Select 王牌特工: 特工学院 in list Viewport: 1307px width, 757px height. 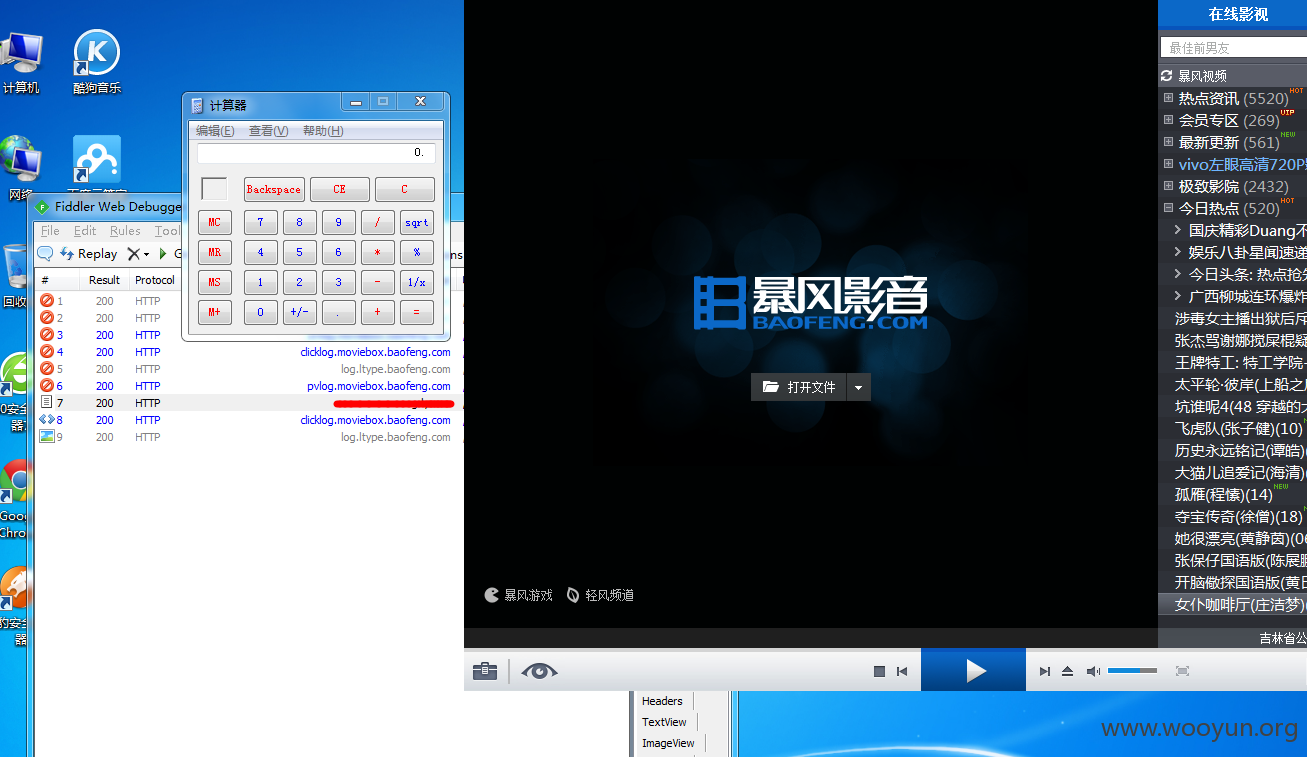(1240, 362)
